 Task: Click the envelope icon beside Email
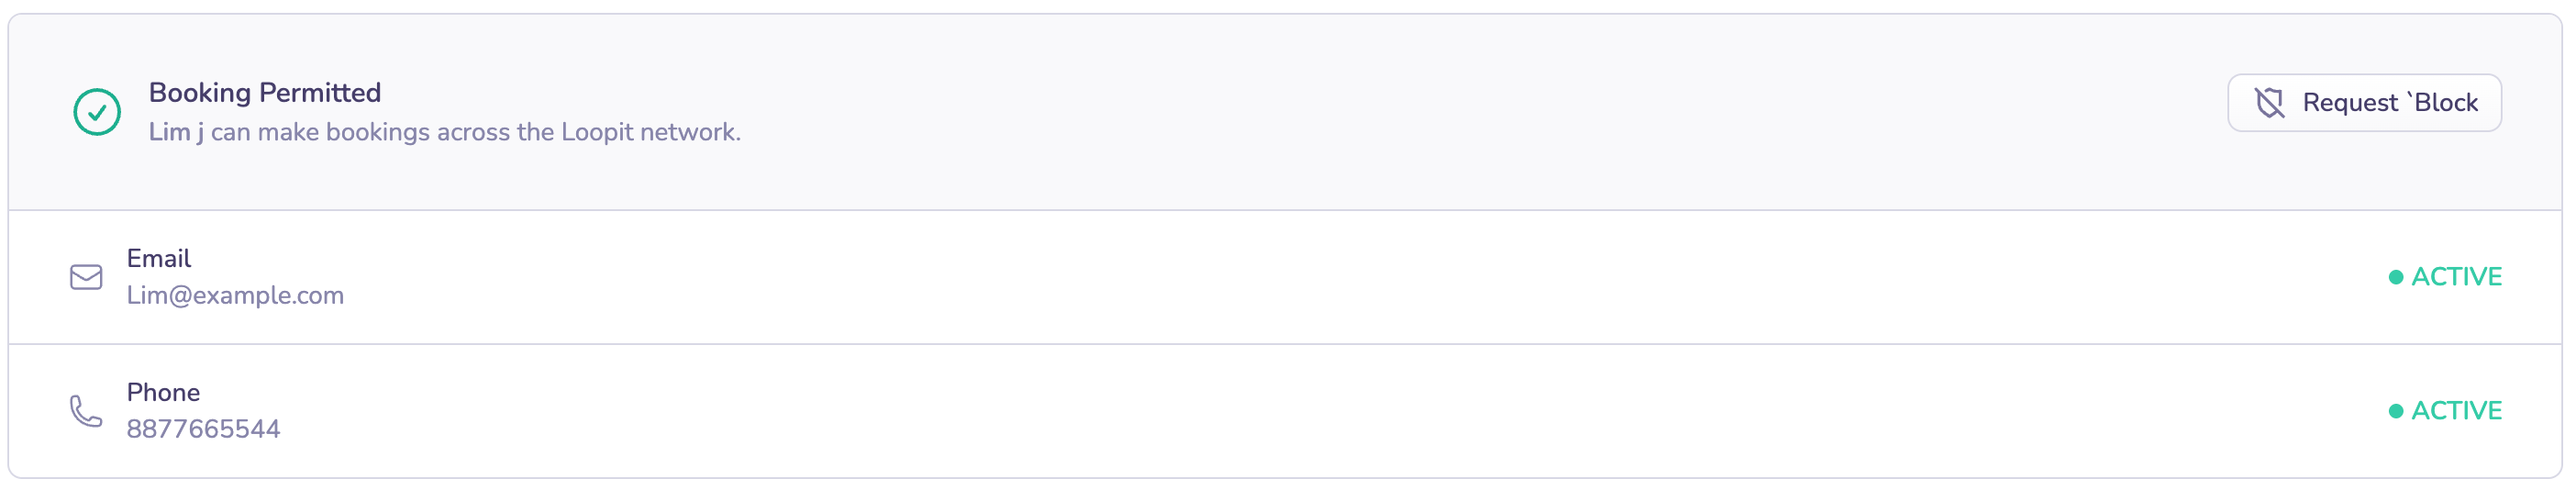(86, 277)
